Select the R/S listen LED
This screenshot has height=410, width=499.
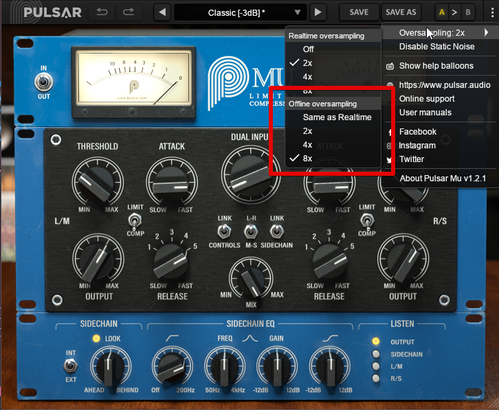click(x=376, y=378)
